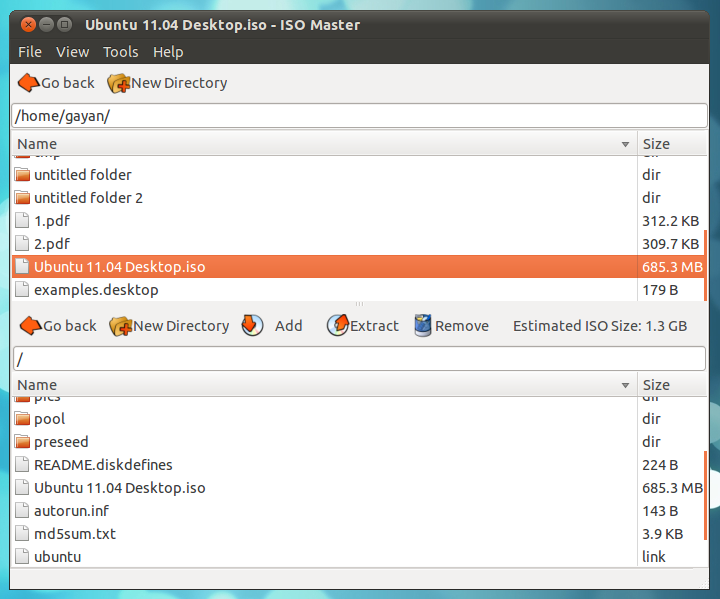Open the Help menu
This screenshot has height=599, width=720.
(x=168, y=52)
